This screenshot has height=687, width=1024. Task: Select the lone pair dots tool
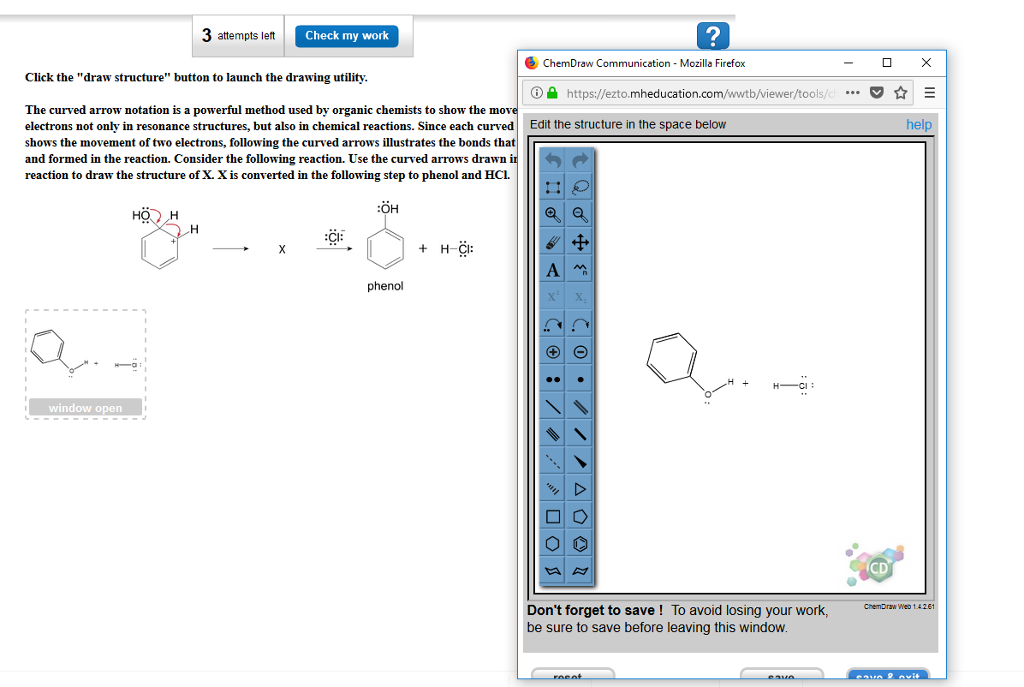551,377
